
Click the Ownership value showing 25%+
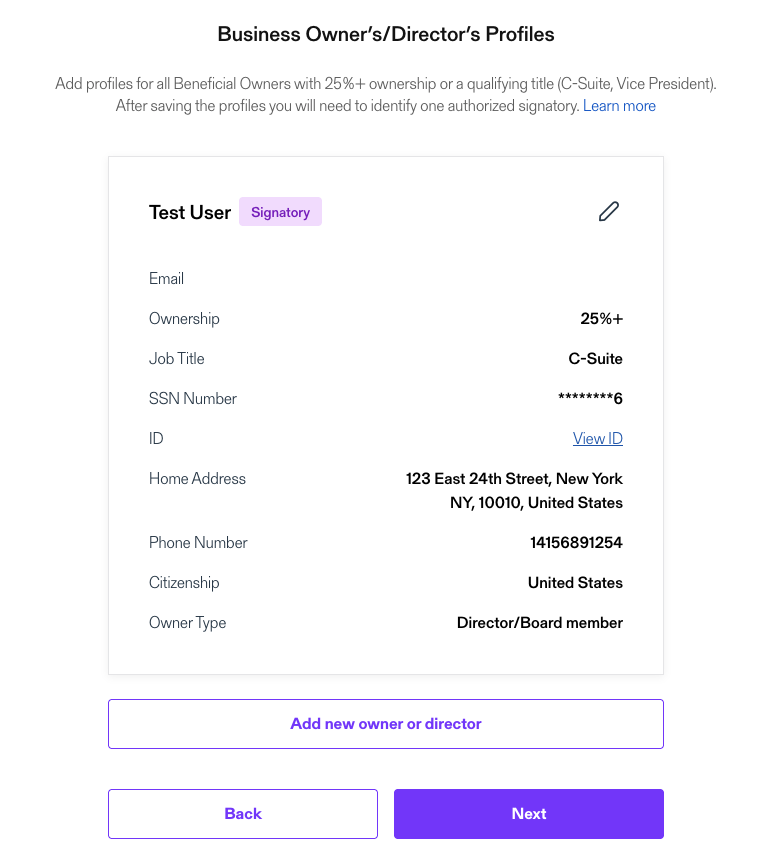(601, 318)
